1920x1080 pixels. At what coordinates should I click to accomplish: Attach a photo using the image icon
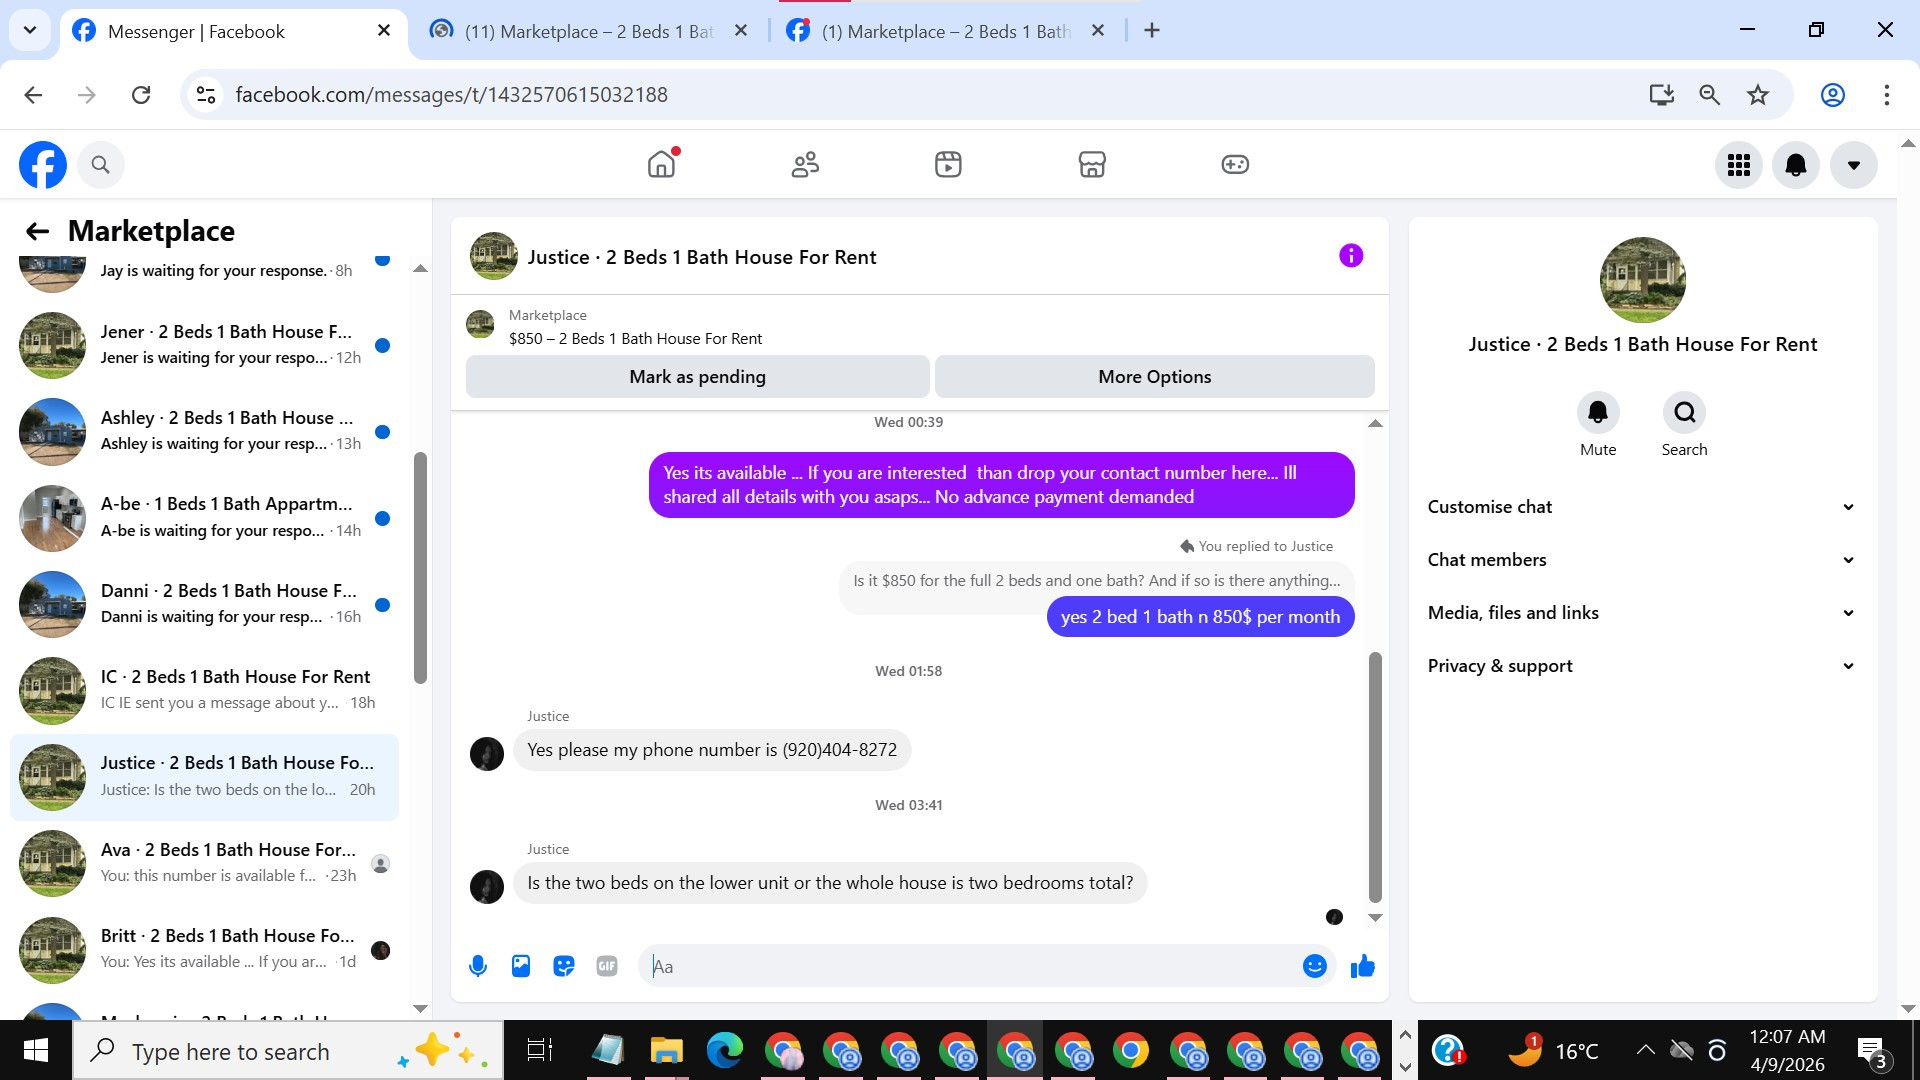tap(521, 966)
